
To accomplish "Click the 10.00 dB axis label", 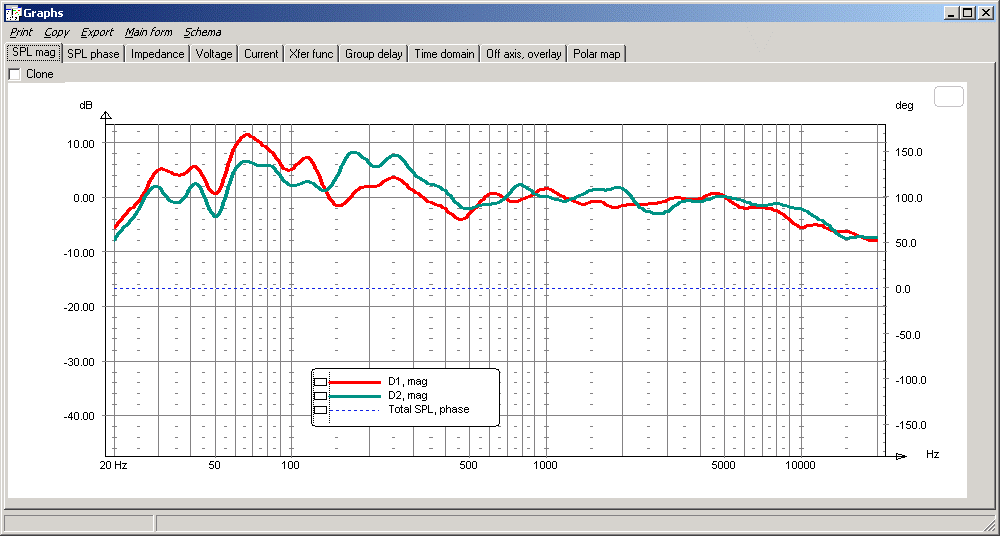I will pos(81,144).
